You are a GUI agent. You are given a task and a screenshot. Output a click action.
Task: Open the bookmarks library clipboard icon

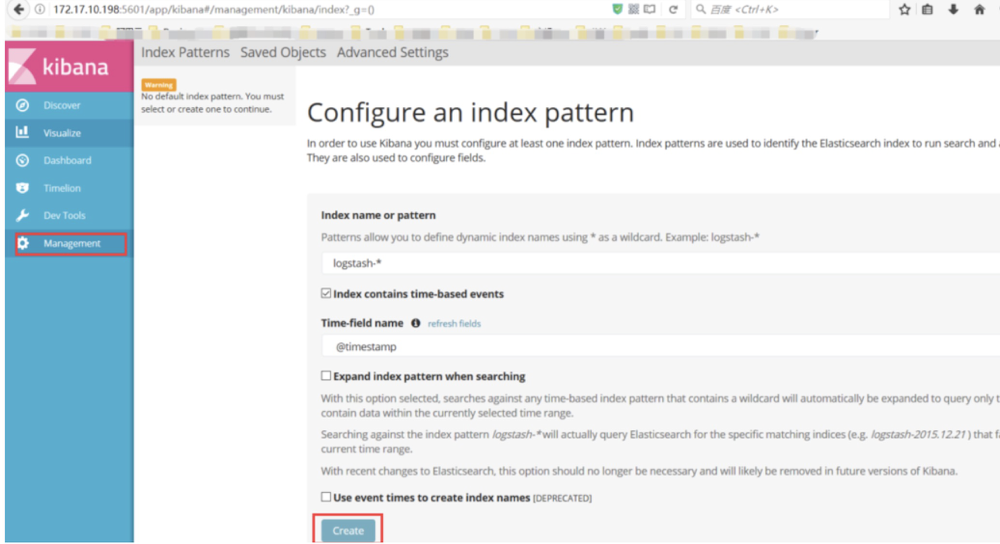point(927,9)
